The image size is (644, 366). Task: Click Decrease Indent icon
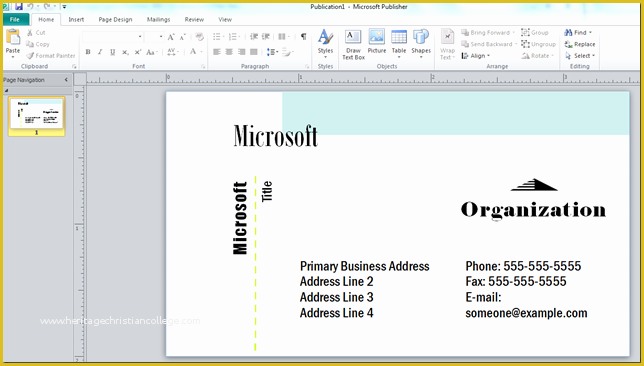[254, 37]
